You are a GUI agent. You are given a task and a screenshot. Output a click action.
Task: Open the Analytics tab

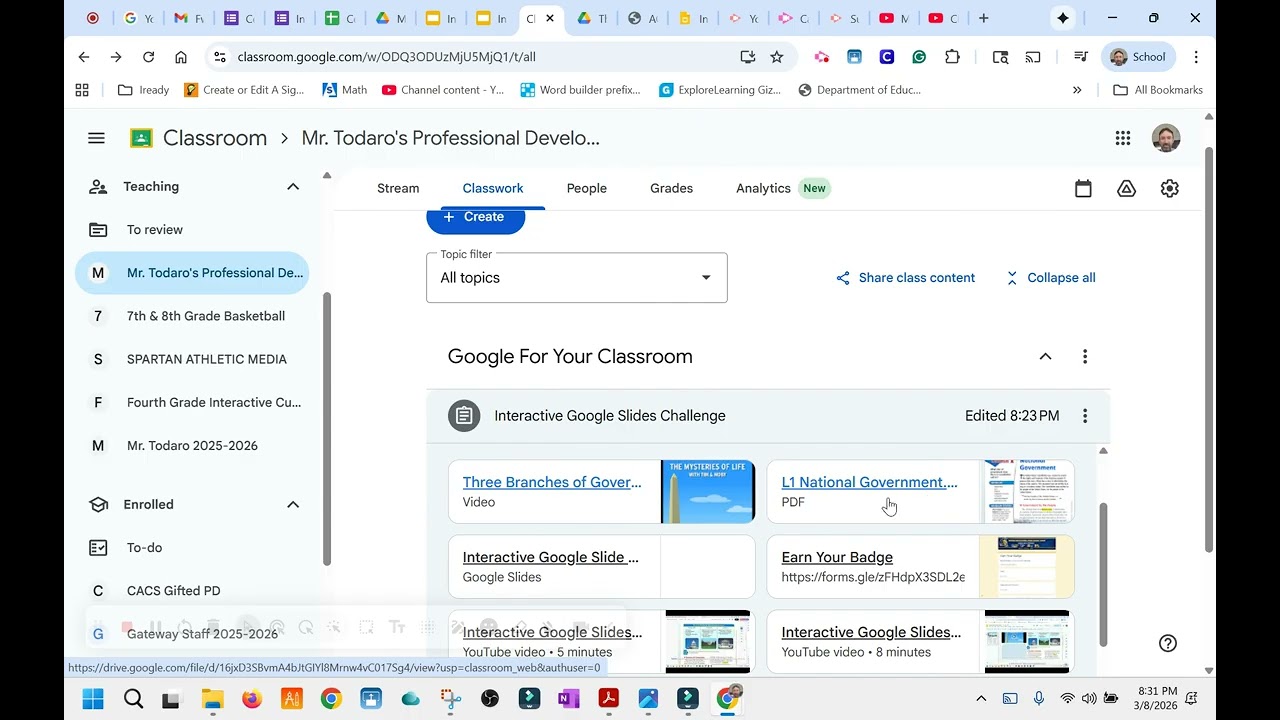pyautogui.click(x=783, y=188)
